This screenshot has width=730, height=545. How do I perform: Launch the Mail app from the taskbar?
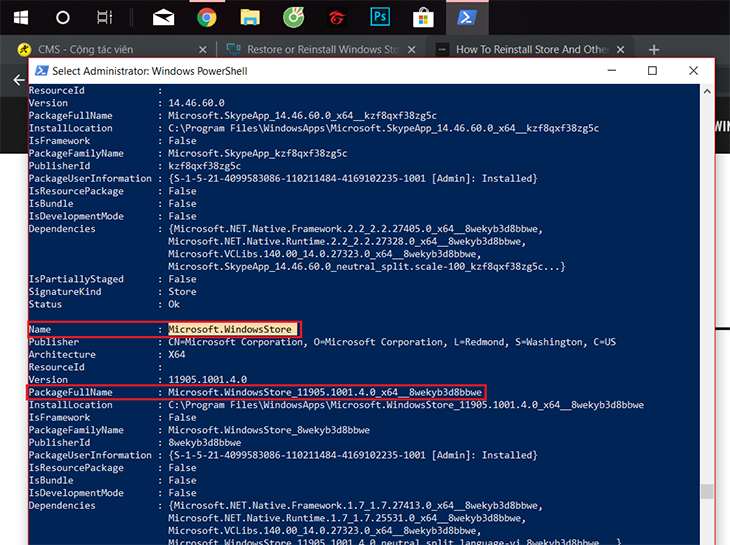tap(163, 18)
